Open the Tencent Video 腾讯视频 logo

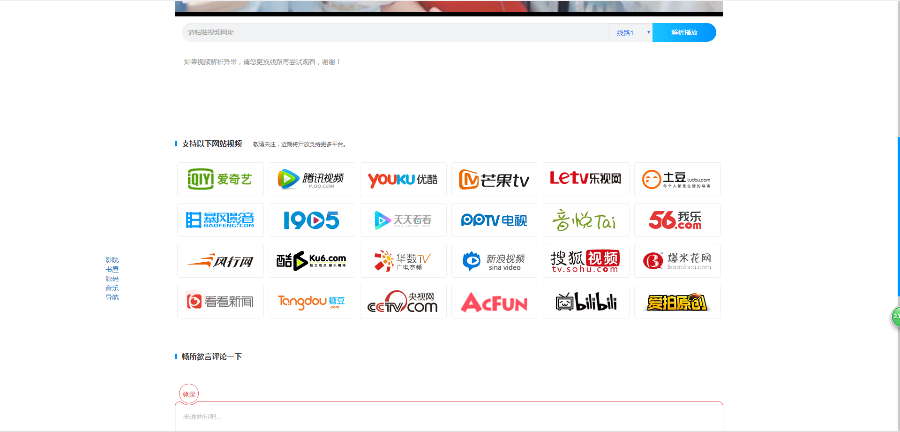coord(312,179)
